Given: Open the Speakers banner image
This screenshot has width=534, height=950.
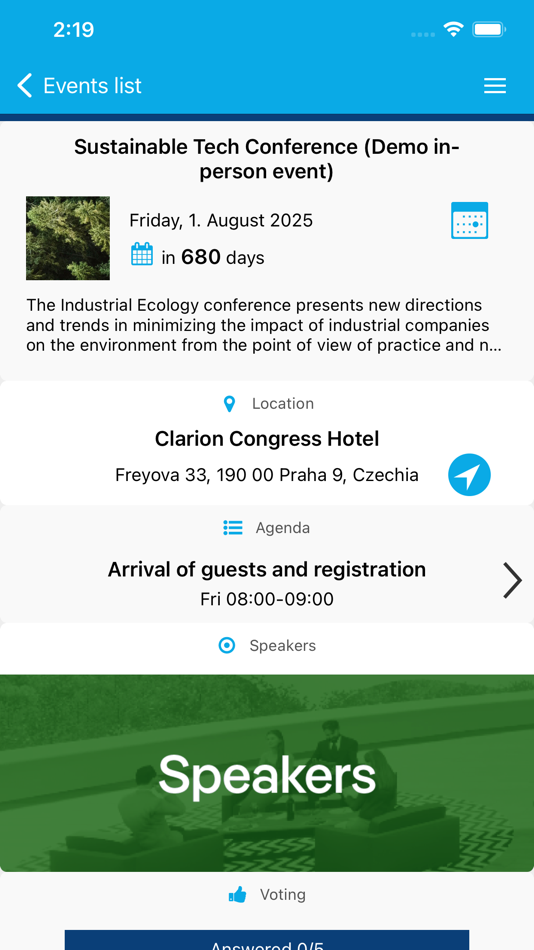Looking at the screenshot, I should click(x=267, y=773).
